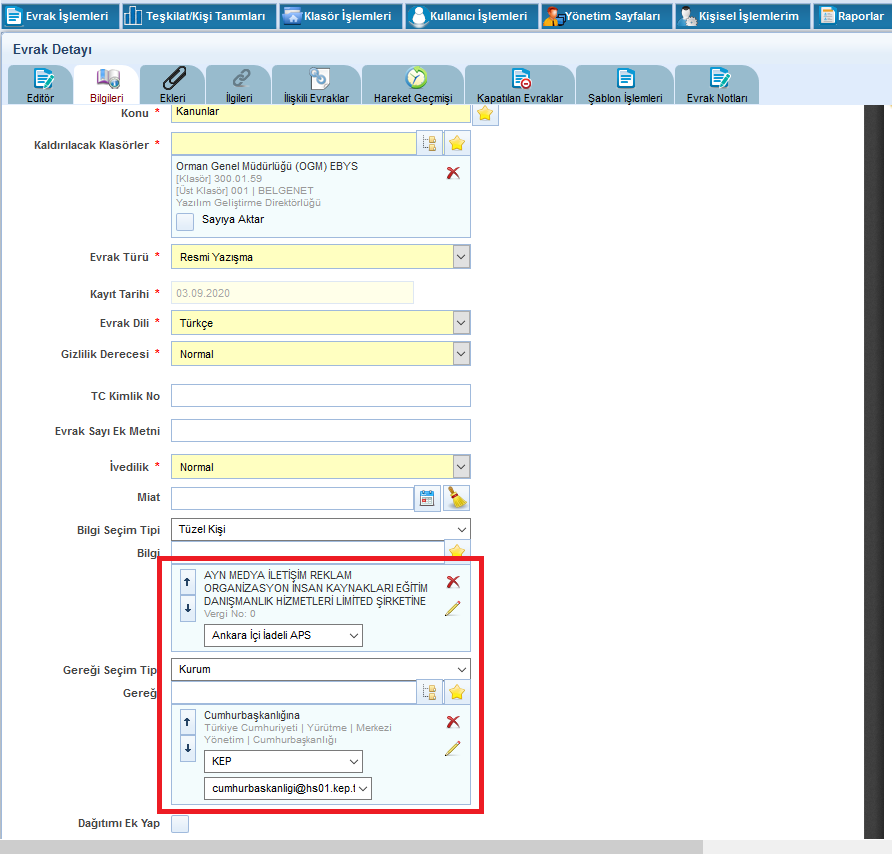
Task: Click the star icon next to Kaldırılacak Klasörler
Action: pyautogui.click(x=457, y=143)
